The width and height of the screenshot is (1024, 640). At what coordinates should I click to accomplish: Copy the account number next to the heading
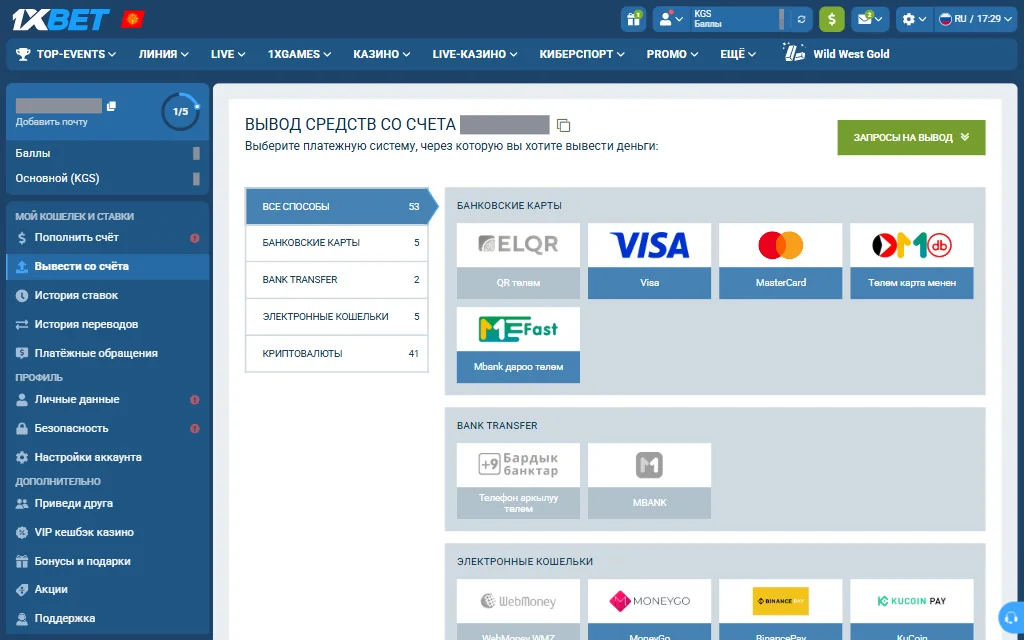[x=563, y=125]
